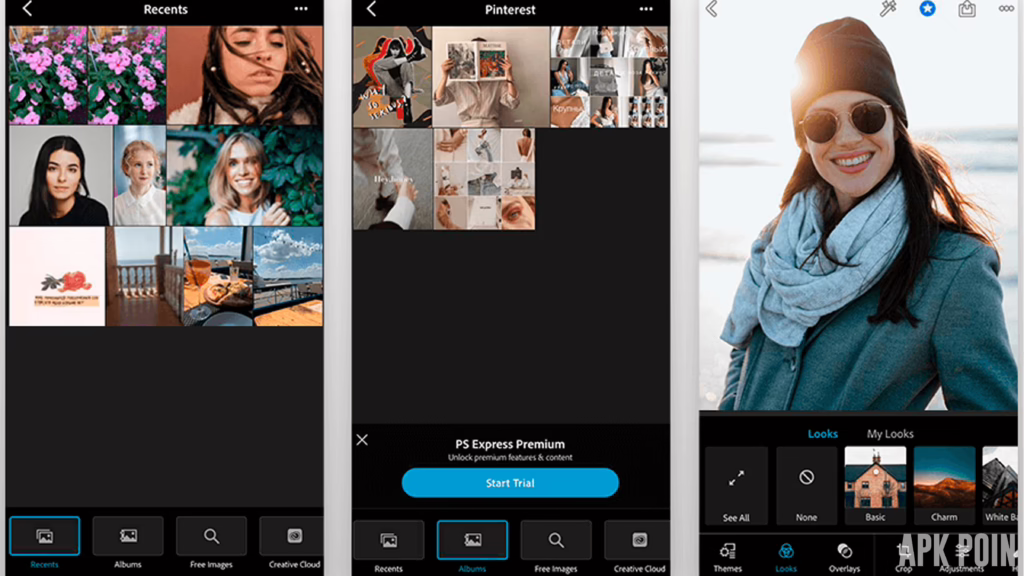Open Free Images in the left screen
The height and width of the screenshot is (576, 1024).
tap(211, 542)
